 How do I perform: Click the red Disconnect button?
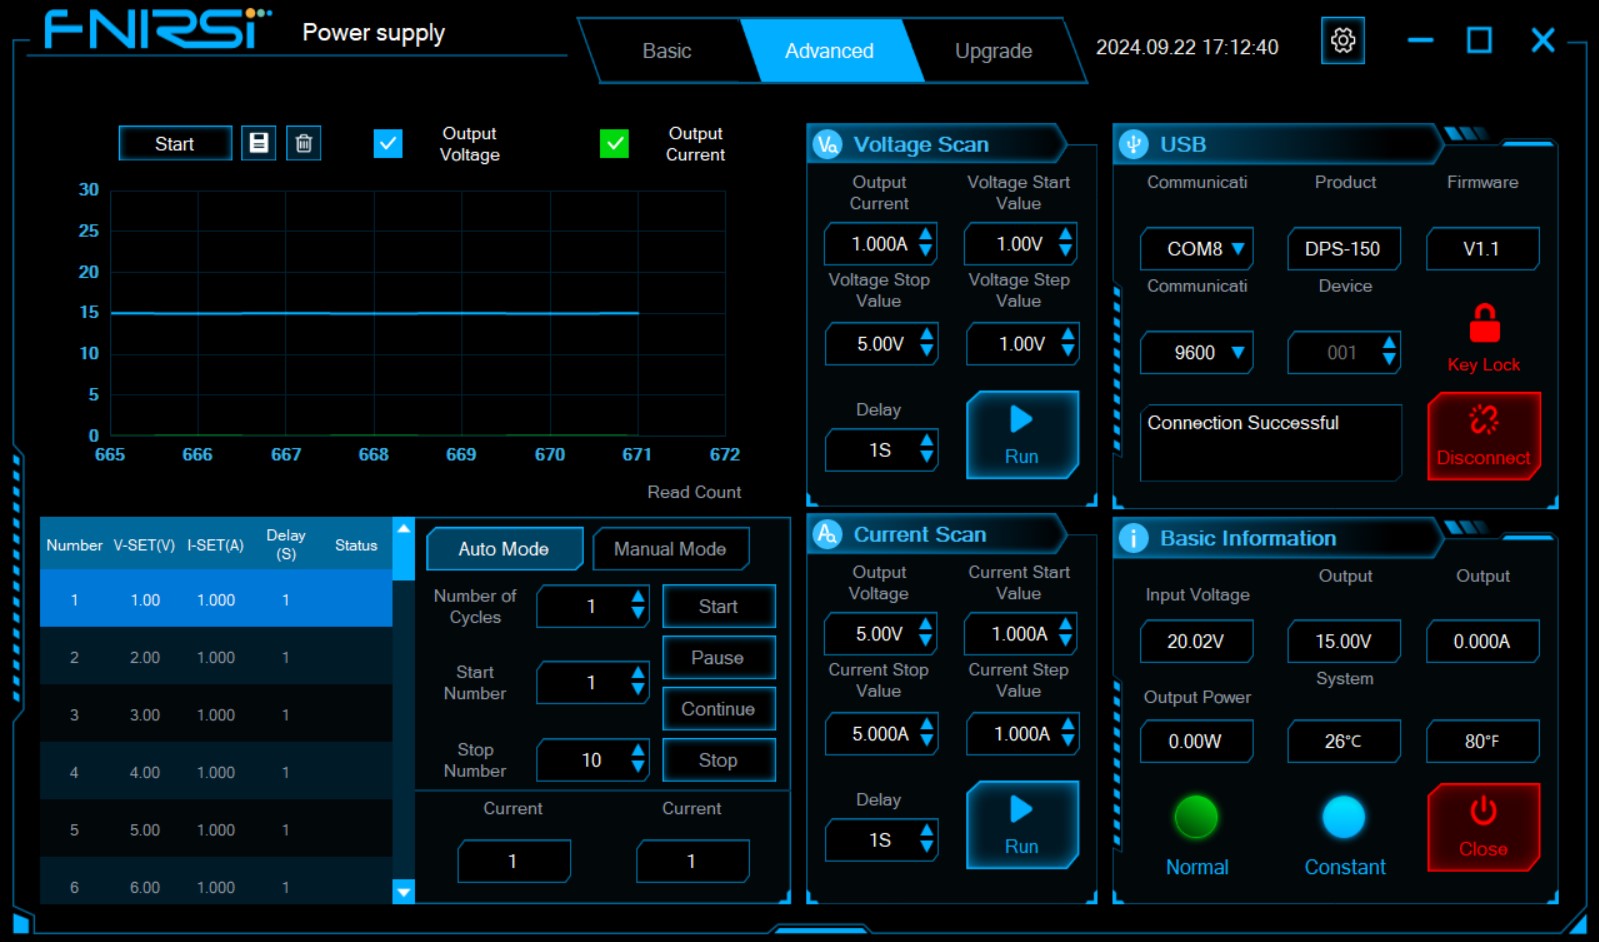(x=1484, y=436)
